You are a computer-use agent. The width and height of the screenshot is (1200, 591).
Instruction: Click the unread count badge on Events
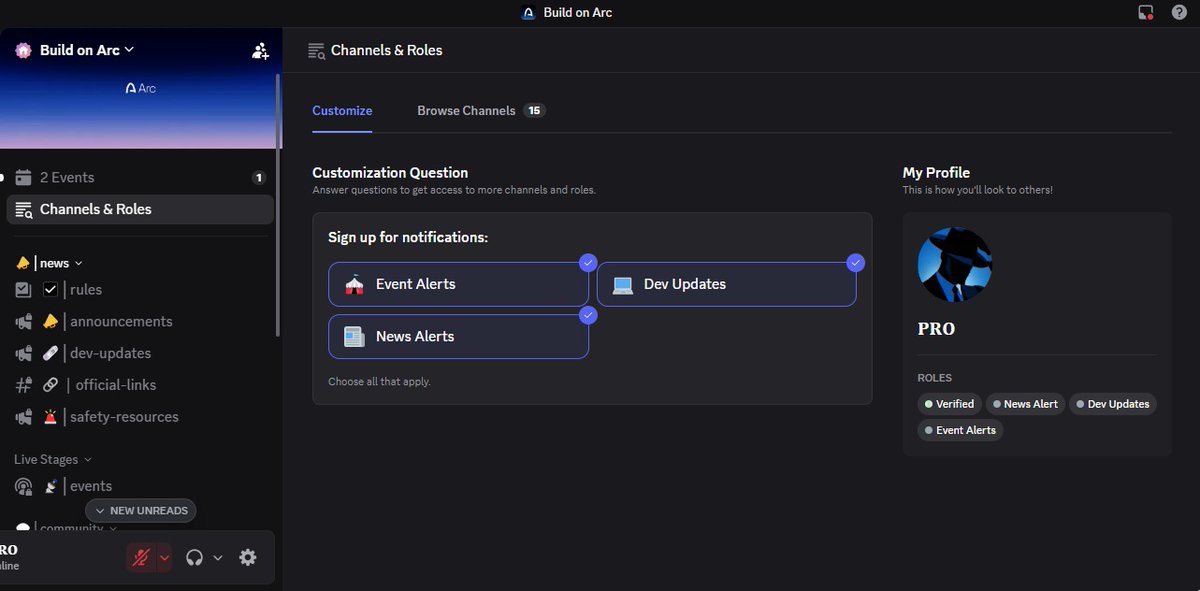coord(259,178)
